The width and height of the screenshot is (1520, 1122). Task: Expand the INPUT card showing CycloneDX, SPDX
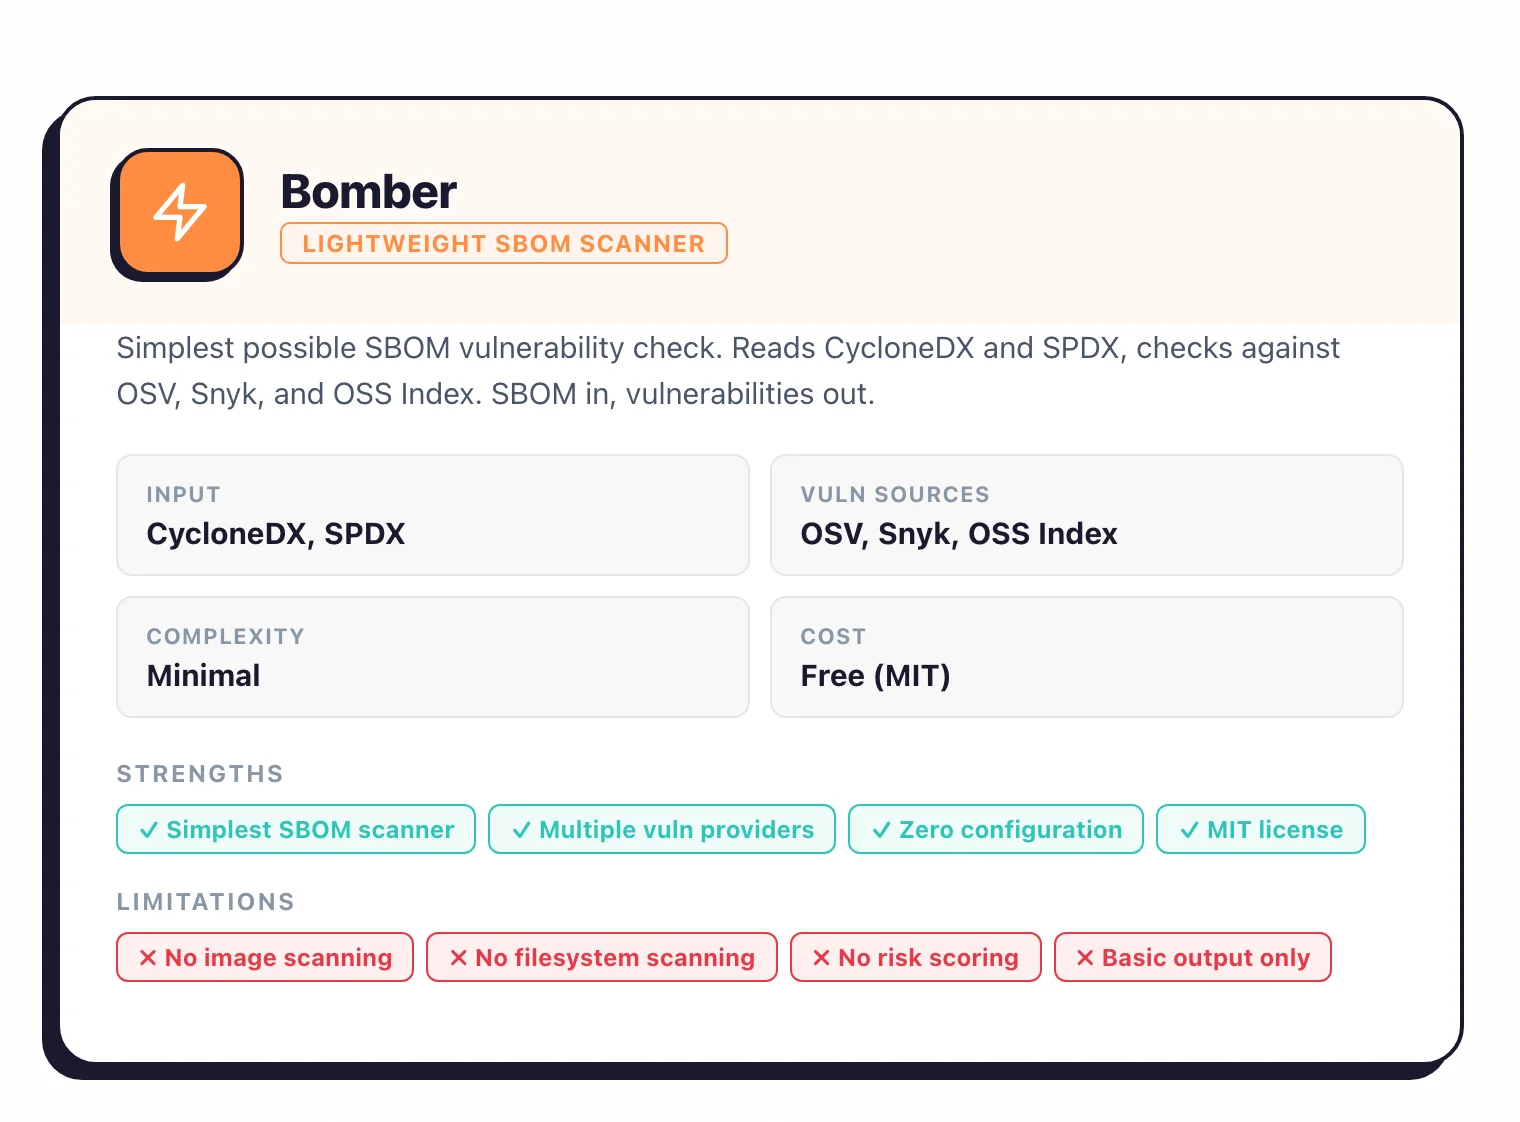[432, 515]
